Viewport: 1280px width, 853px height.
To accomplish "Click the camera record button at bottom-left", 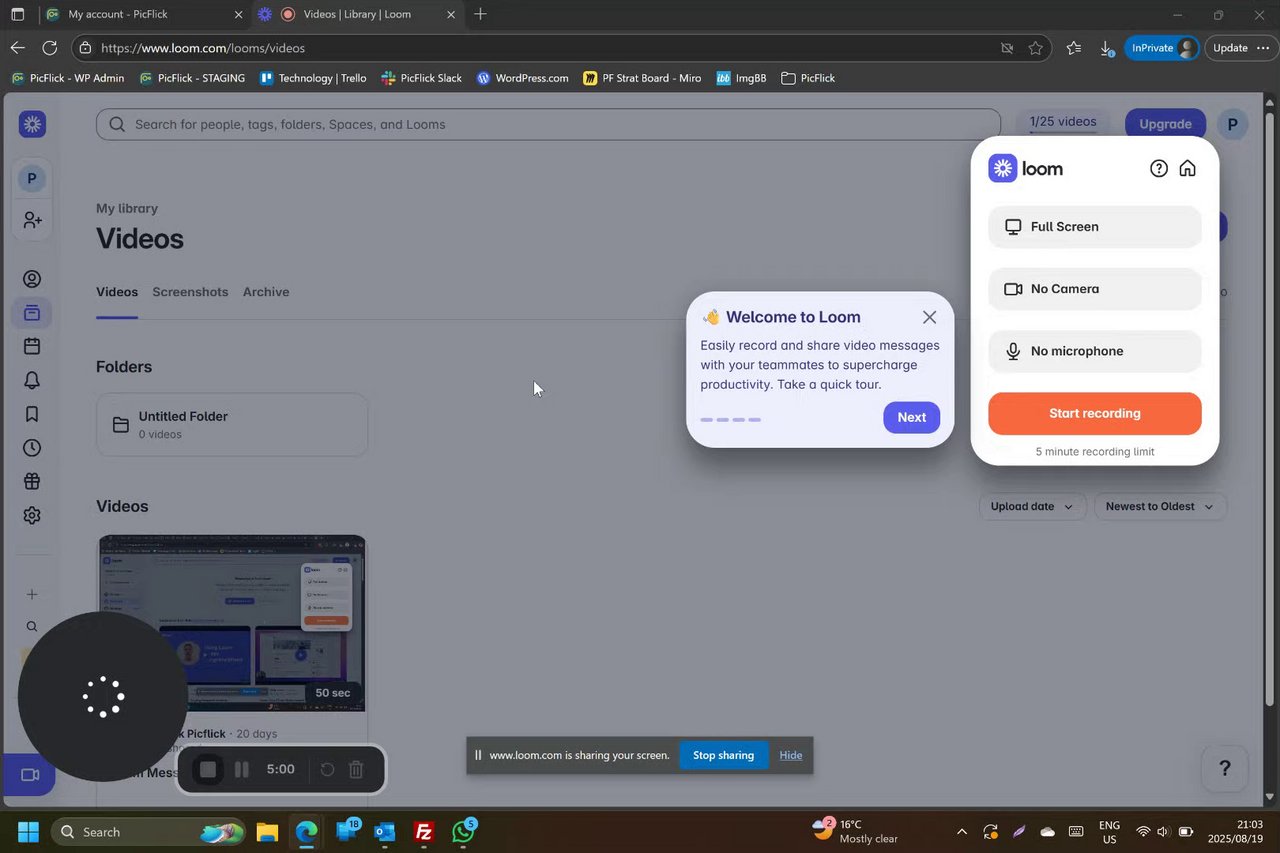I will pyautogui.click(x=29, y=775).
